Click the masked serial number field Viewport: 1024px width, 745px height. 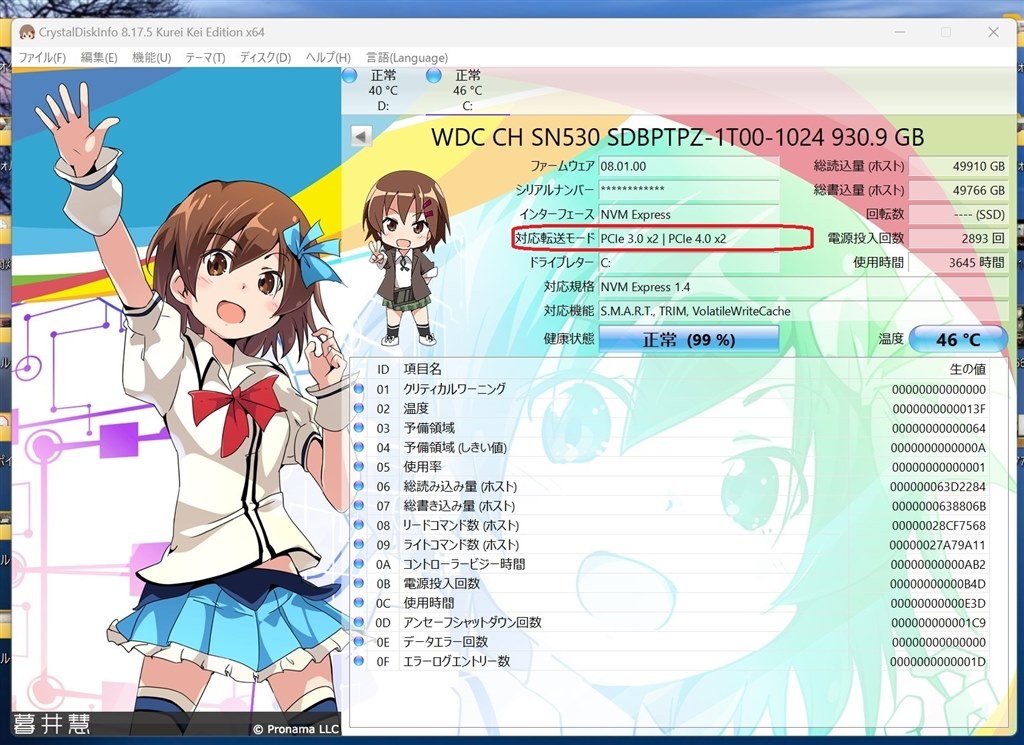(x=689, y=190)
